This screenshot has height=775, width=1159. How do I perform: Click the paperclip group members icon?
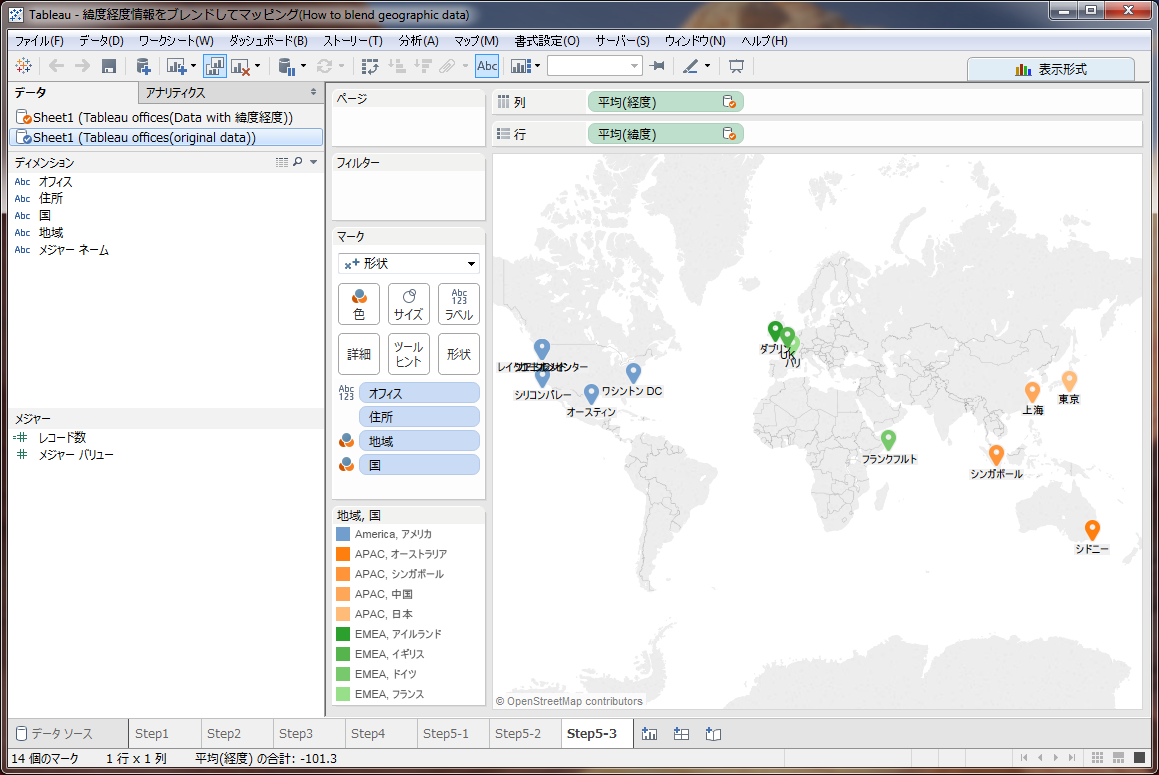(446, 67)
